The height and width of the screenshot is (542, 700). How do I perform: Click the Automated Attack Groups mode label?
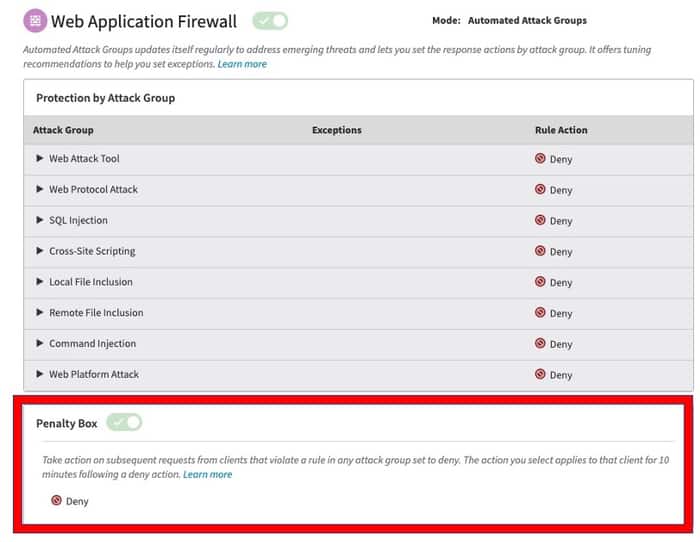click(x=527, y=20)
